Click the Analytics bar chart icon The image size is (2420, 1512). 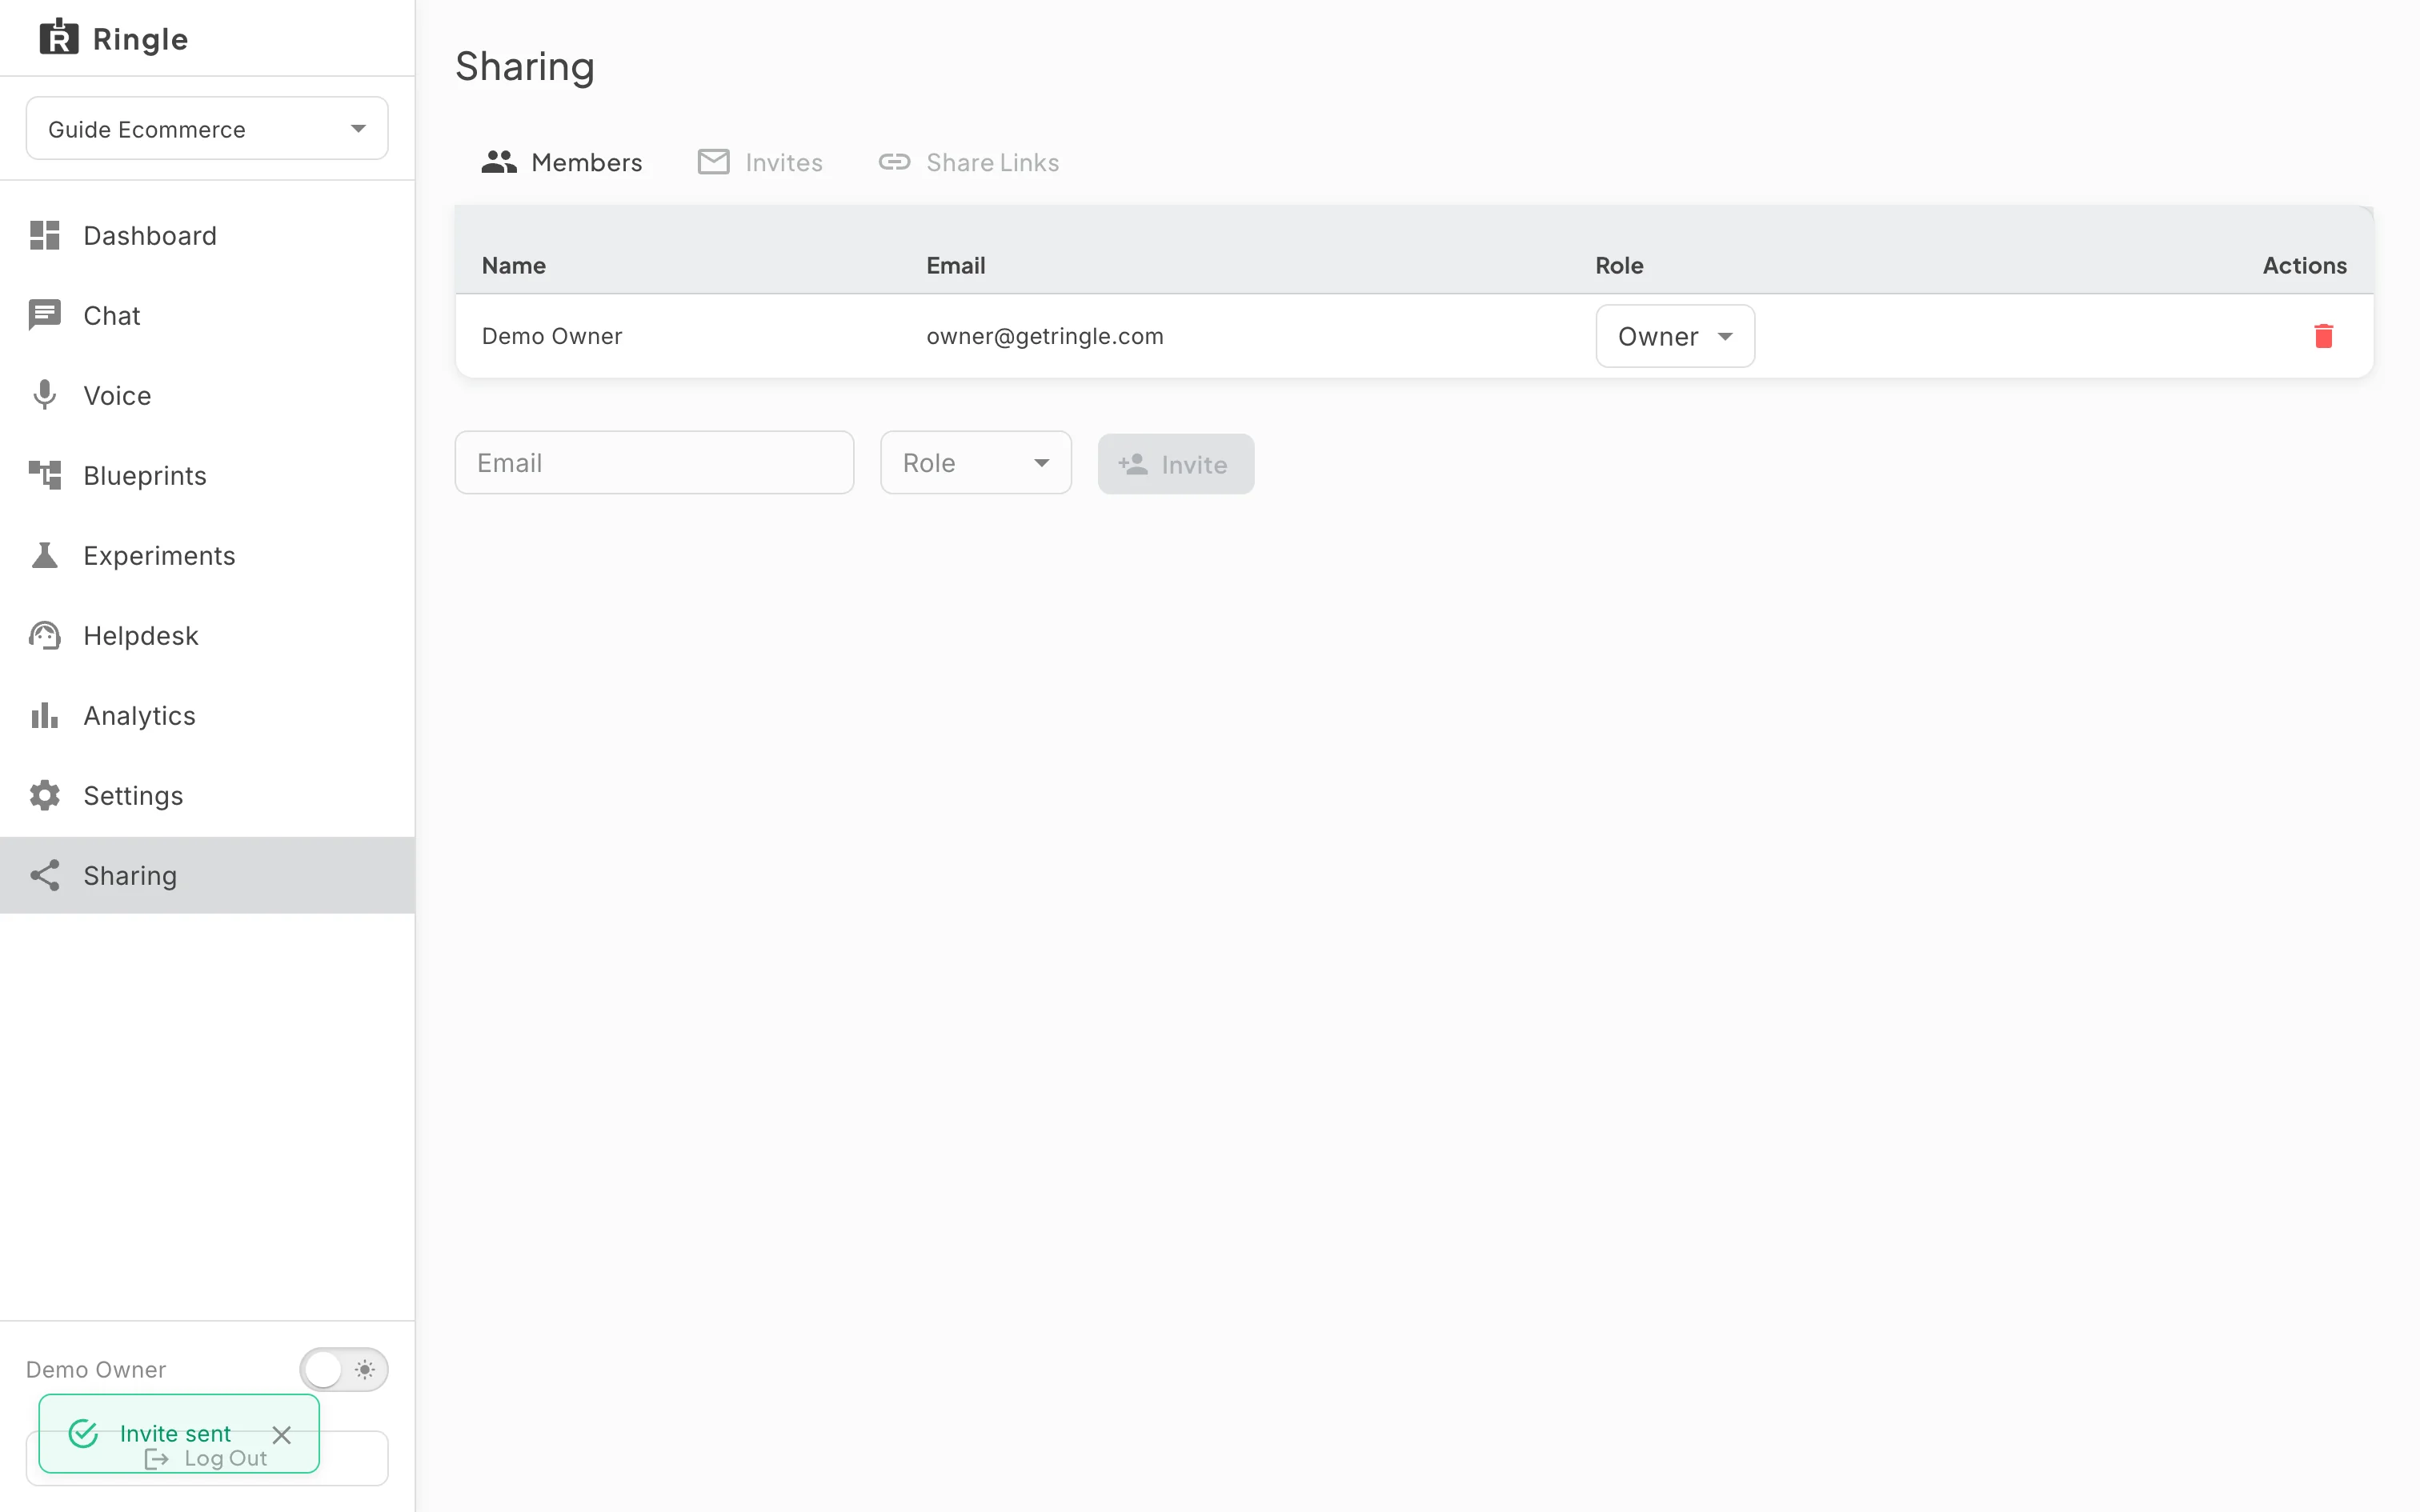coord(45,715)
